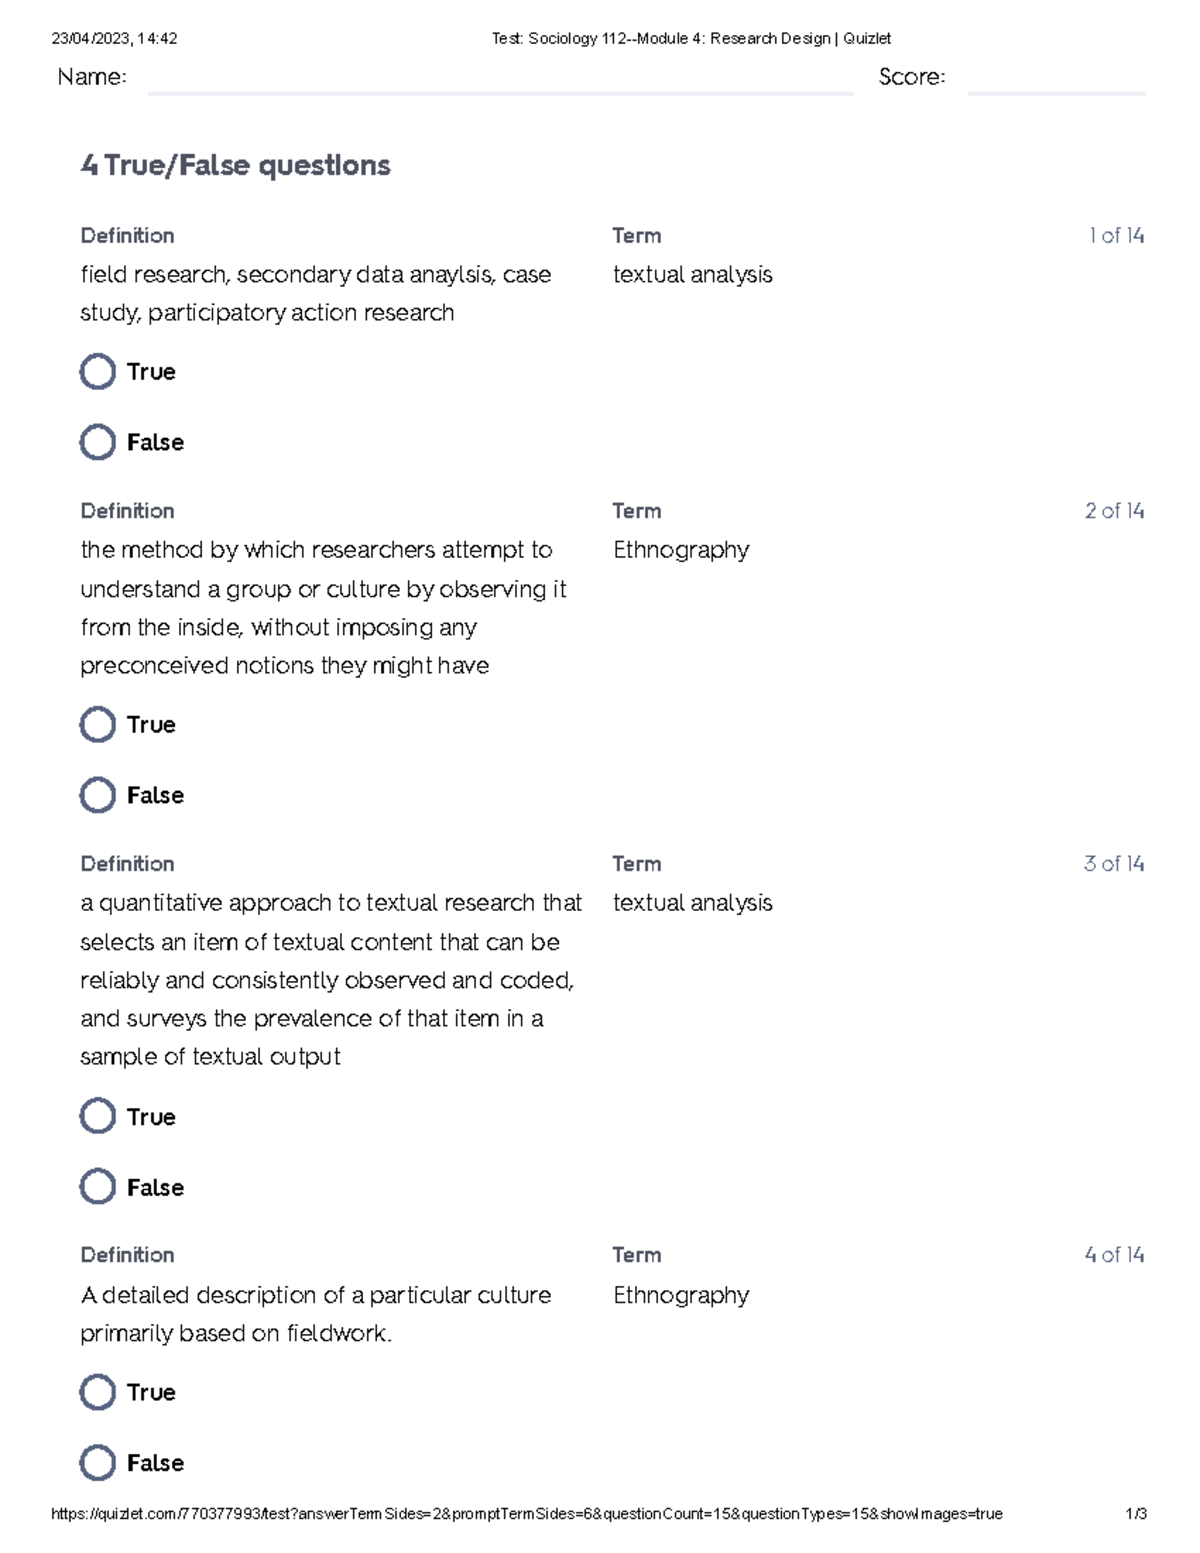Select True for question 1 of 14
1200x1553 pixels.
[x=98, y=372]
